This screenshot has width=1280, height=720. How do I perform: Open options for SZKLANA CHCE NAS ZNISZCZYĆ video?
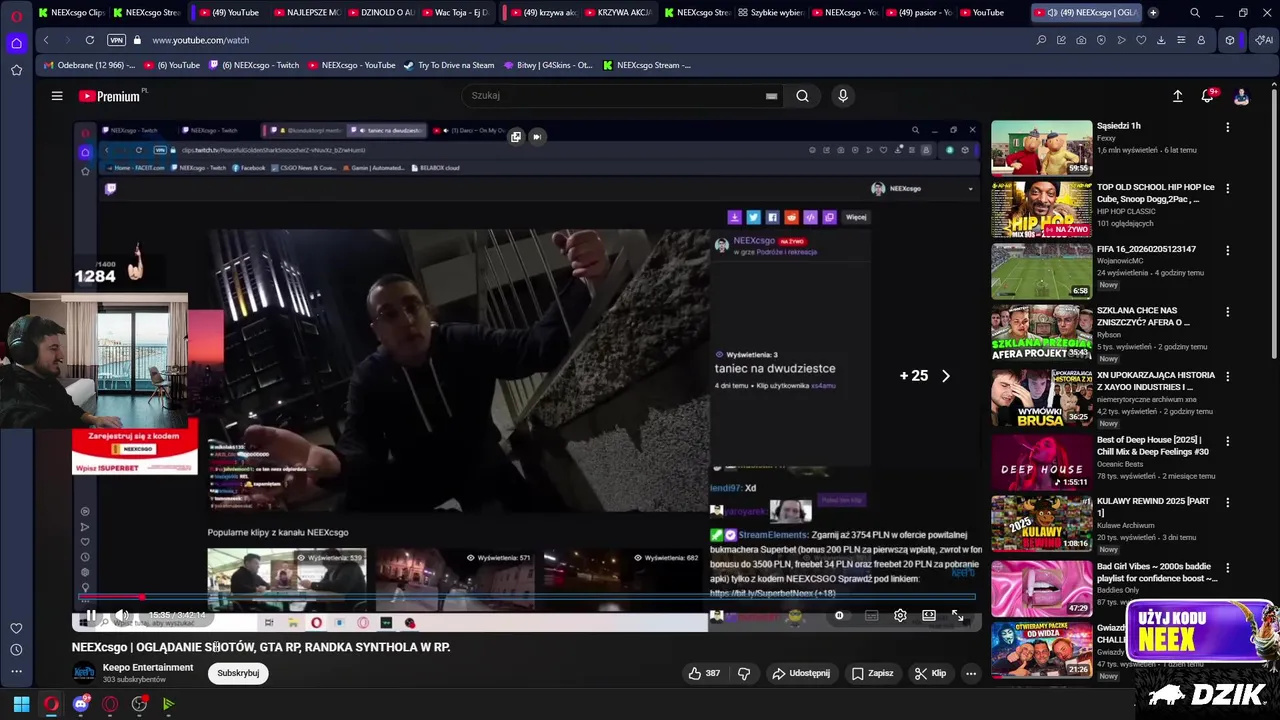click(x=1227, y=312)
